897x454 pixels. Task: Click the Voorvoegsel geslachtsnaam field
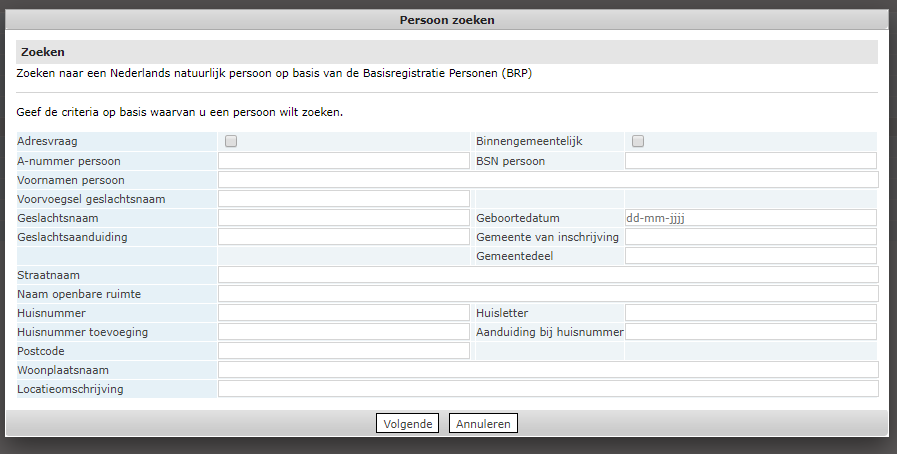(x=343, y=199)
